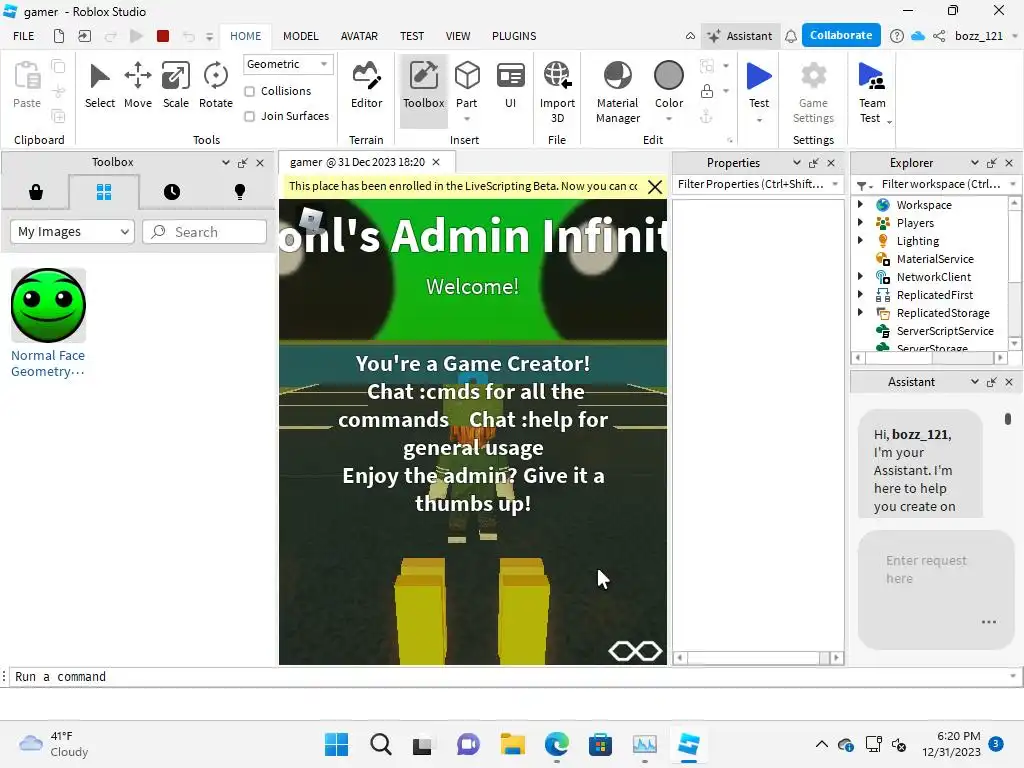Open Microsoft Edge from the taskbar
This screenshot has width=1024, height=768.
556,744
